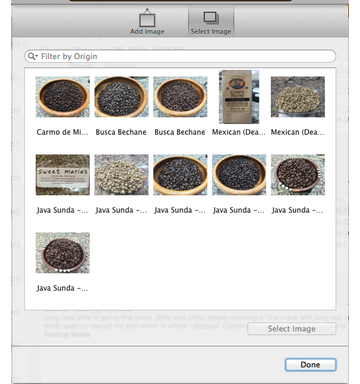Select the Java Sunda red bowl thumbnail in second row
This screenshot has width=360, height=384.
(x=298, y=175)
